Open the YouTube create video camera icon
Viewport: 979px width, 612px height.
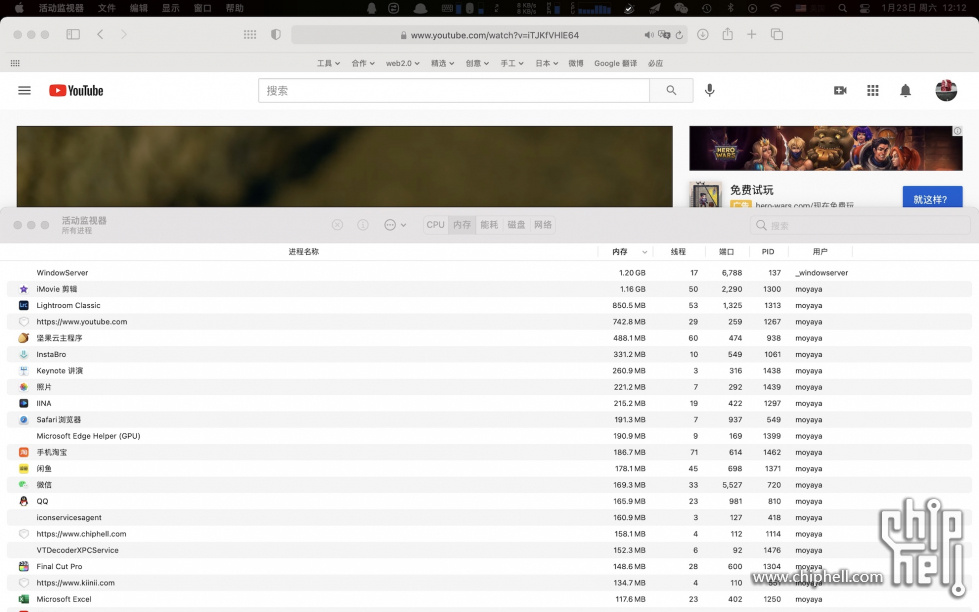click(840, 91)
